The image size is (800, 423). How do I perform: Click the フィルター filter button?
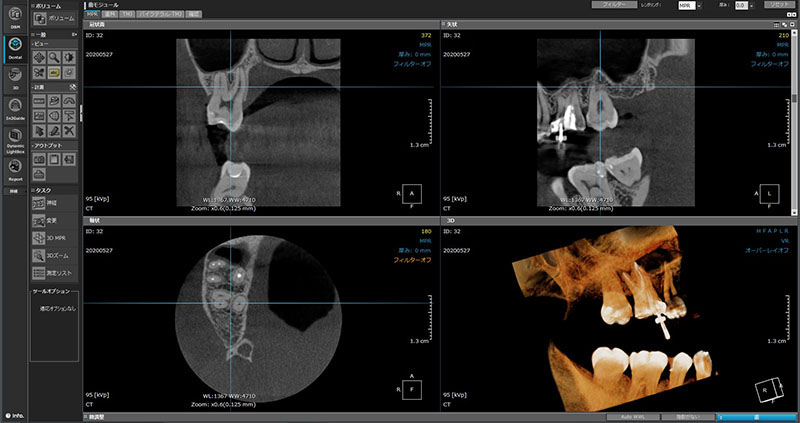click(612, 5)
